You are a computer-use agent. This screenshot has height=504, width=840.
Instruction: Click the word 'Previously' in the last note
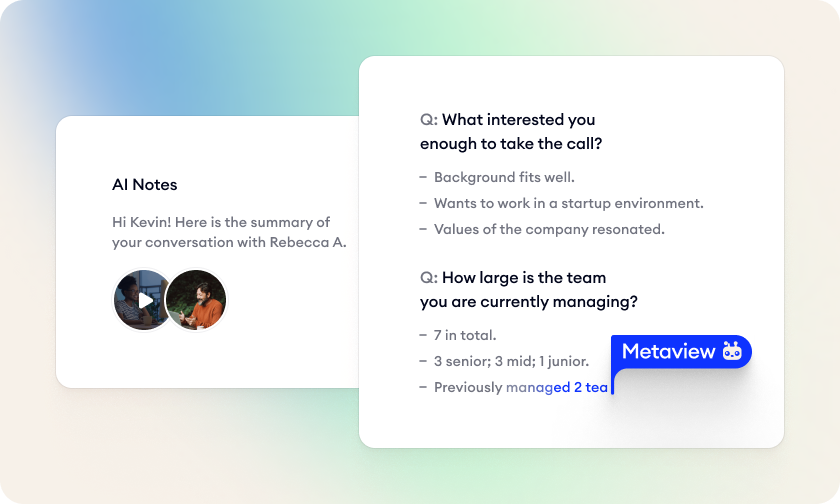(x=467, y=387)
